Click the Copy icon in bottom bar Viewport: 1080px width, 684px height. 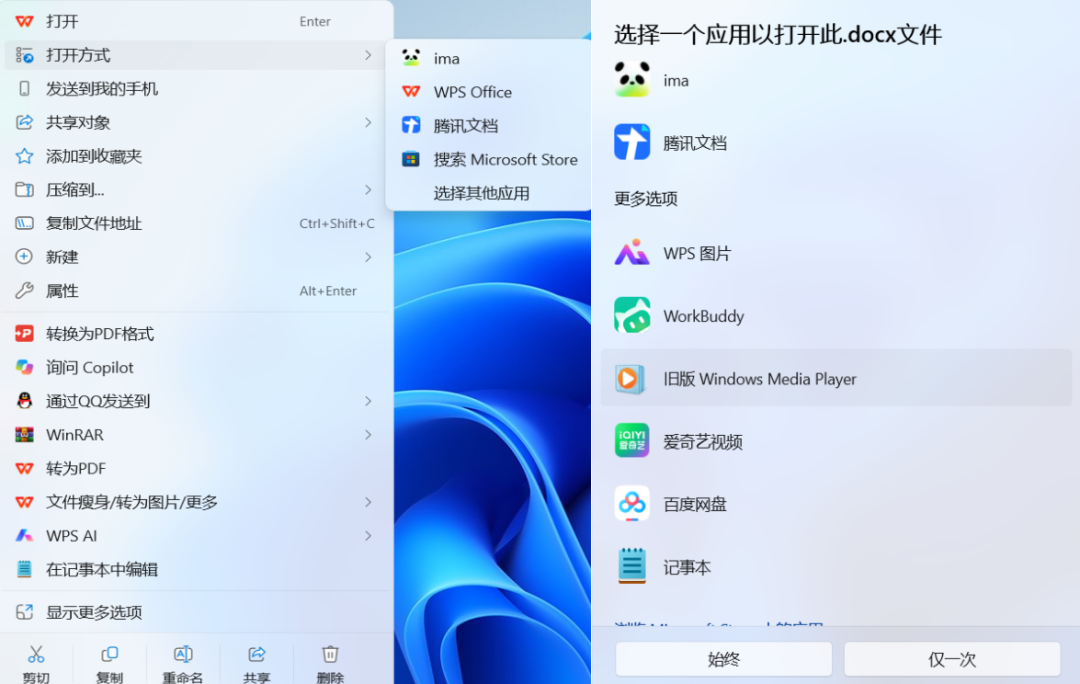(x=110, y=654)
